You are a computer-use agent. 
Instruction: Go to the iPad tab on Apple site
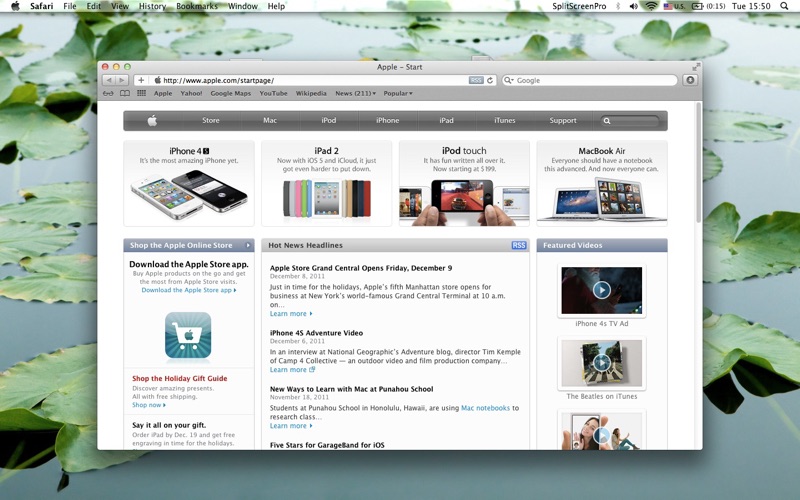pos(446,120)
